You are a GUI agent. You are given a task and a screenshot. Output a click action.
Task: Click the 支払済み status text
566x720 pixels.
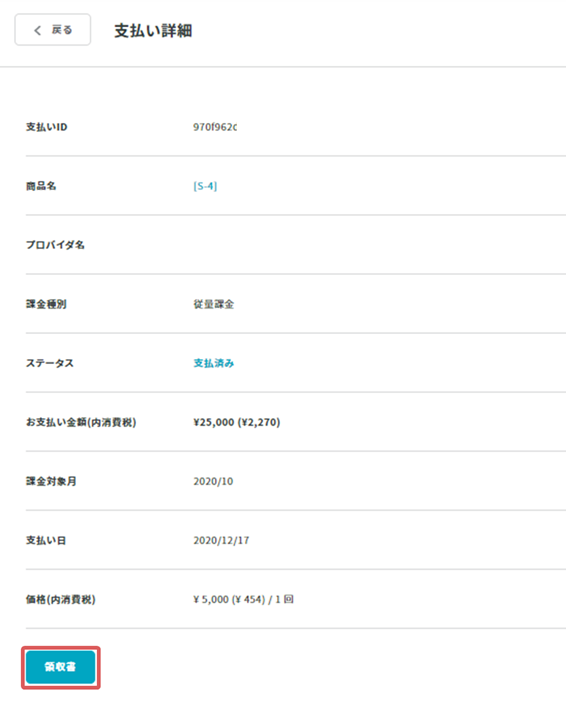tap(213, 363)
